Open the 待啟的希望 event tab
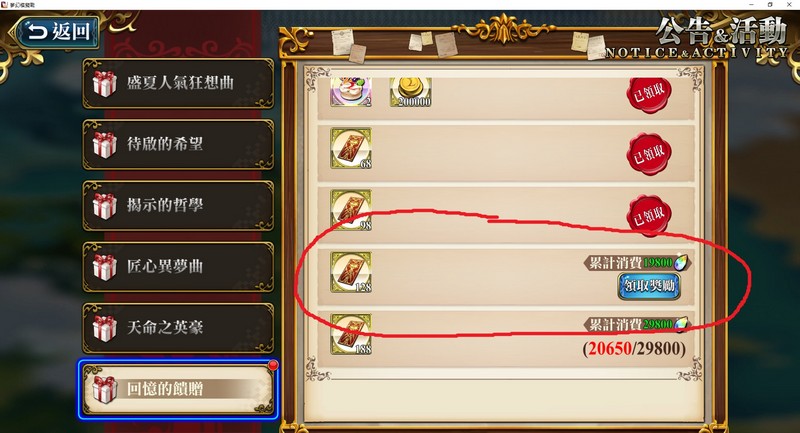 tap(178, 144)
